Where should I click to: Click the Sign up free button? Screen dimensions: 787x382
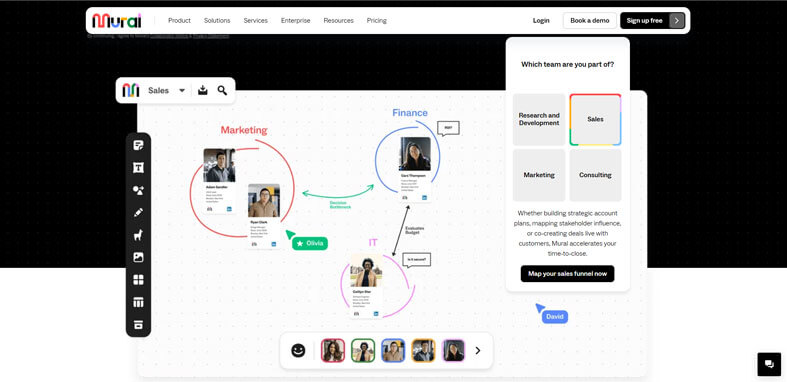[x=652, y=21]
